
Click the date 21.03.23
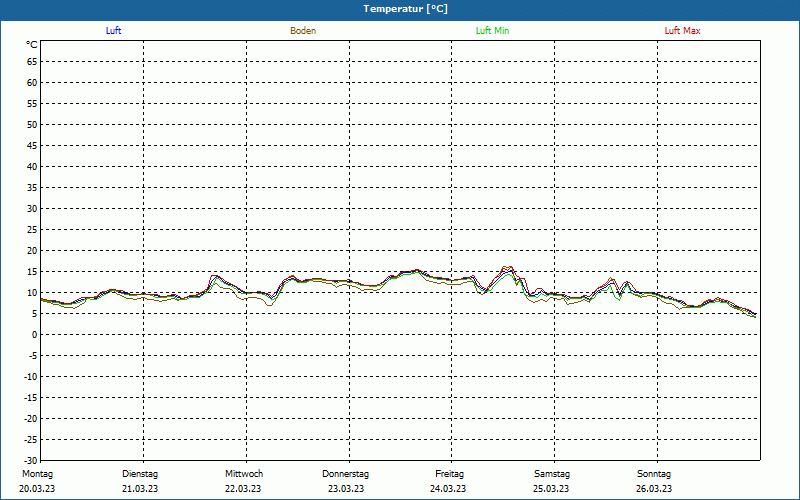click(140, 489)
